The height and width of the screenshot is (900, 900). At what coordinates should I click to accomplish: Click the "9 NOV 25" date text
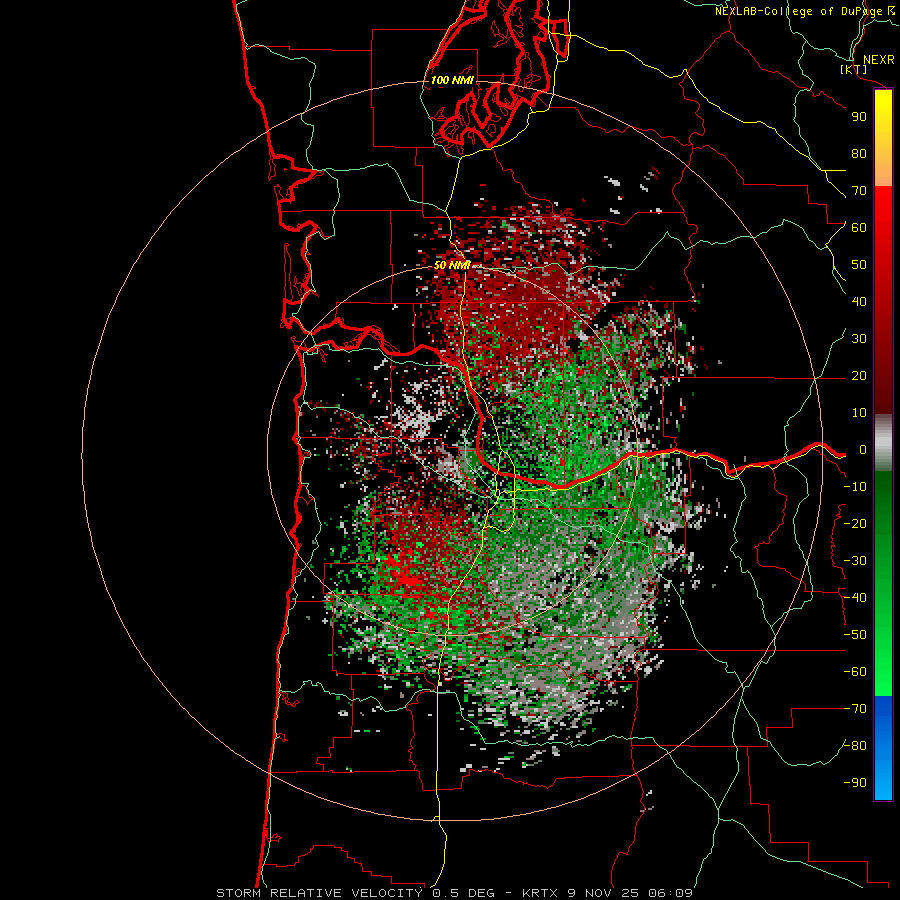point(603,893)
